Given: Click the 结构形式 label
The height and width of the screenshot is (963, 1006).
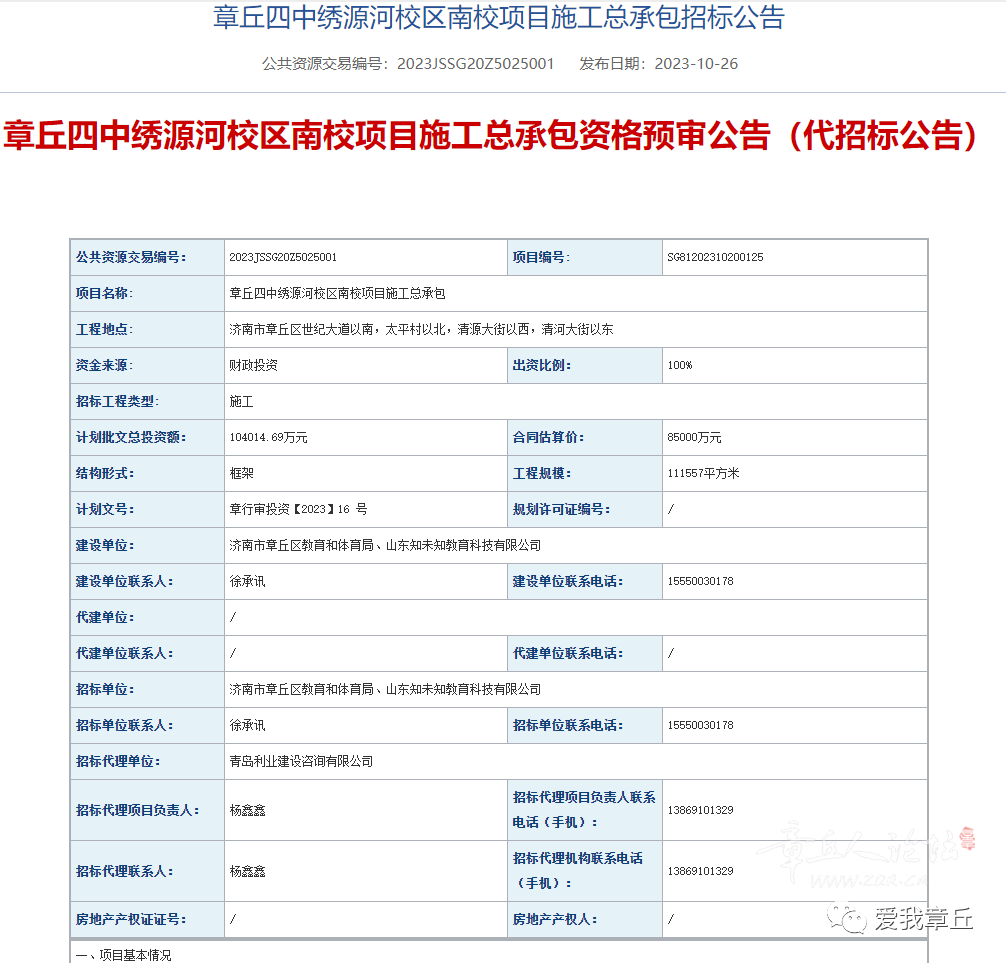Looking at the screenshot, I should point(105,473).
